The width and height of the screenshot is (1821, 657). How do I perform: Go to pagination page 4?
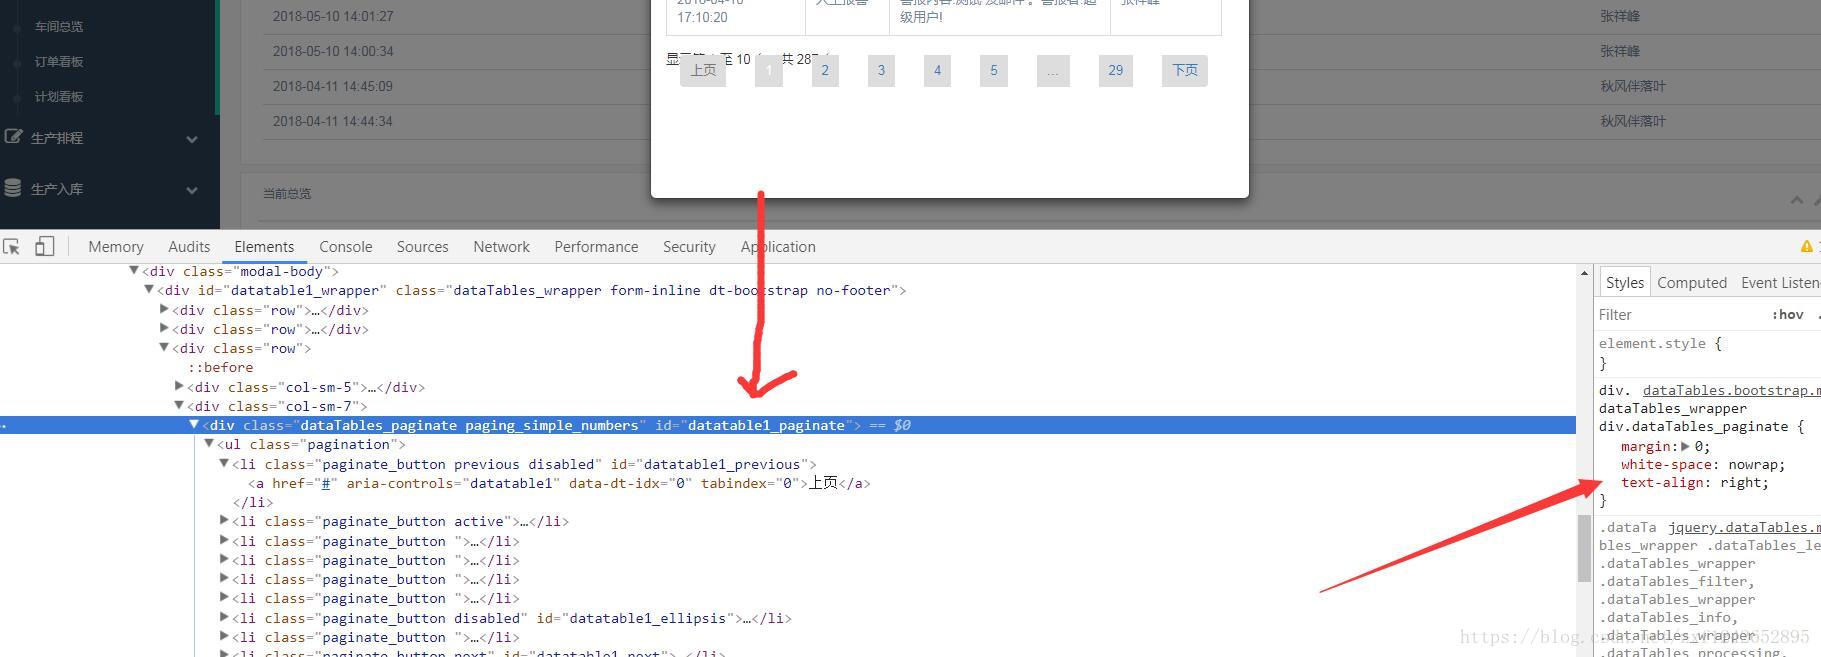pos(937,70)
